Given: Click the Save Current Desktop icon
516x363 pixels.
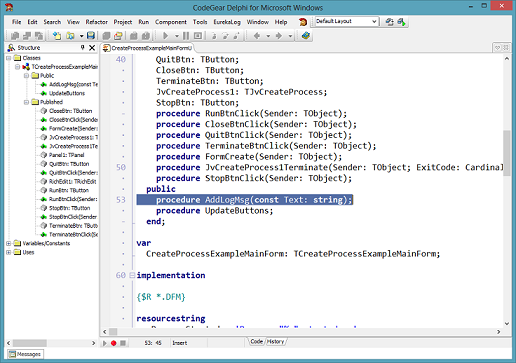Looking at the screenshot, I should (x=389, y=22).
